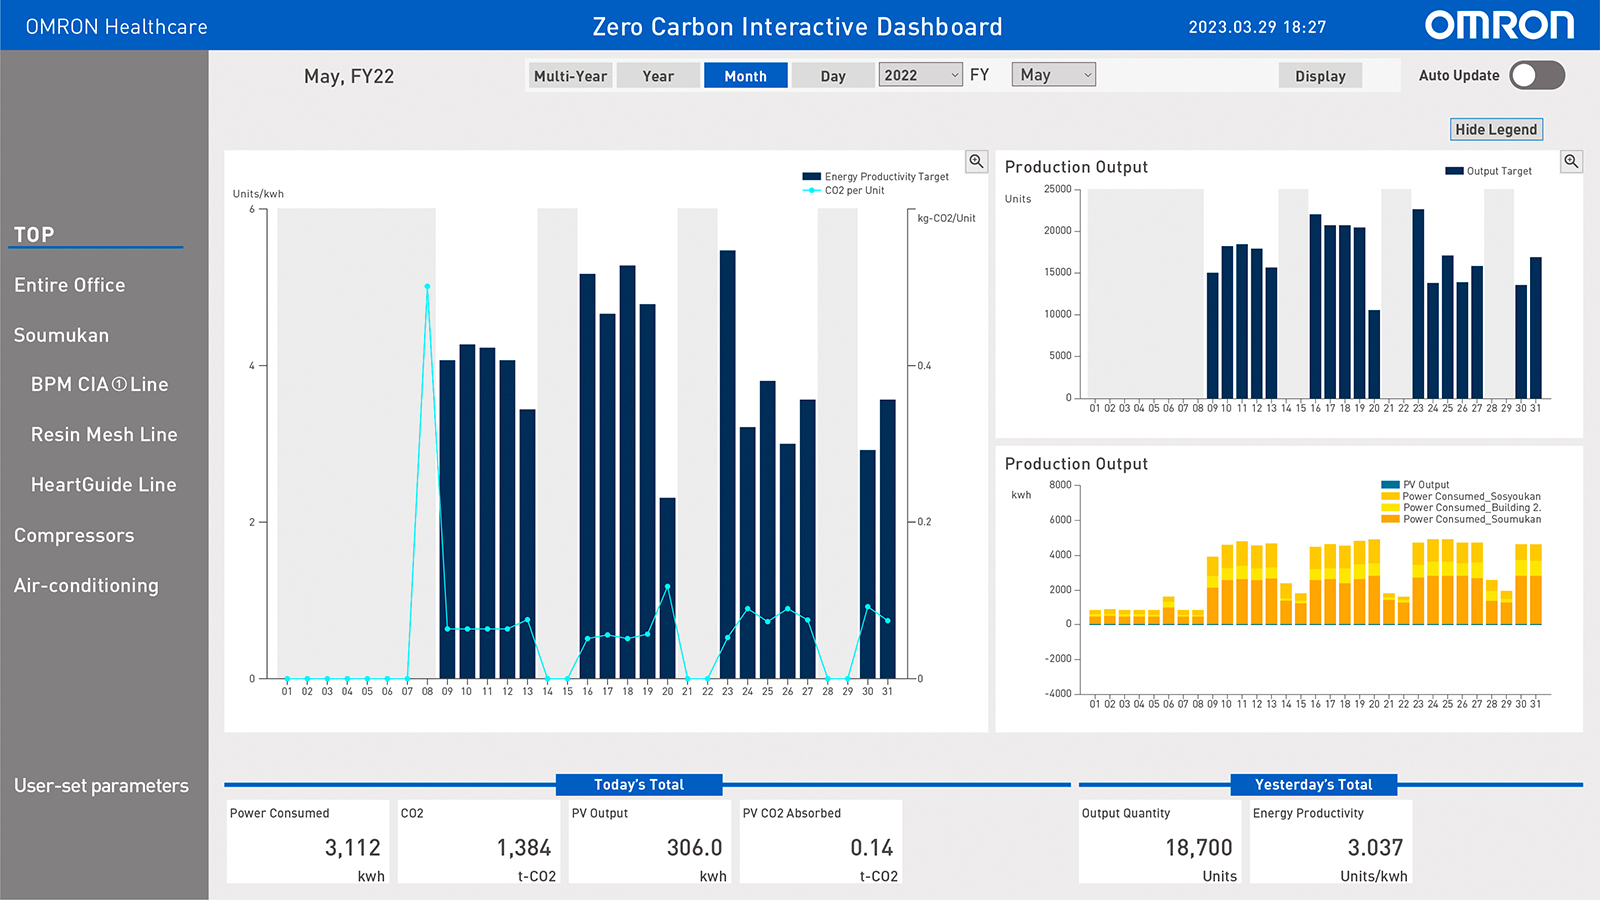Open the May month dropdown
Viewport: 1600px width, 900px height.
click(1054, 75)
